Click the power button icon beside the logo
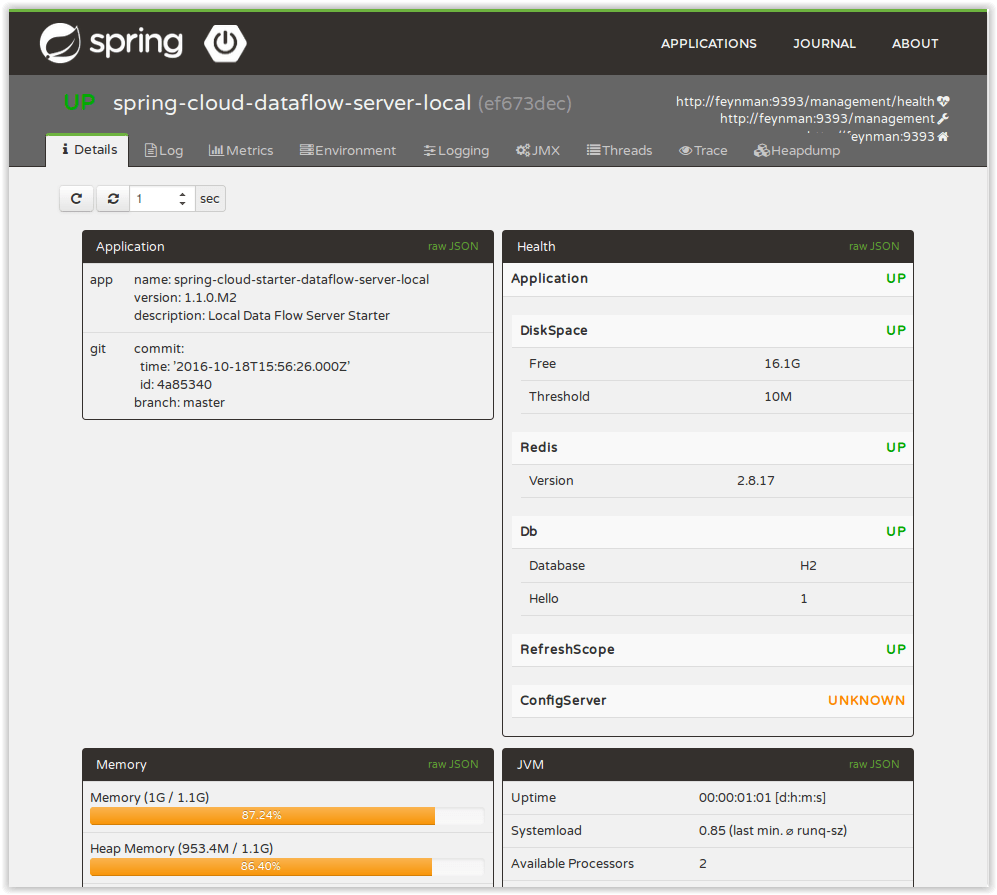This screenshot has height=895, width=997. point(225,43)
